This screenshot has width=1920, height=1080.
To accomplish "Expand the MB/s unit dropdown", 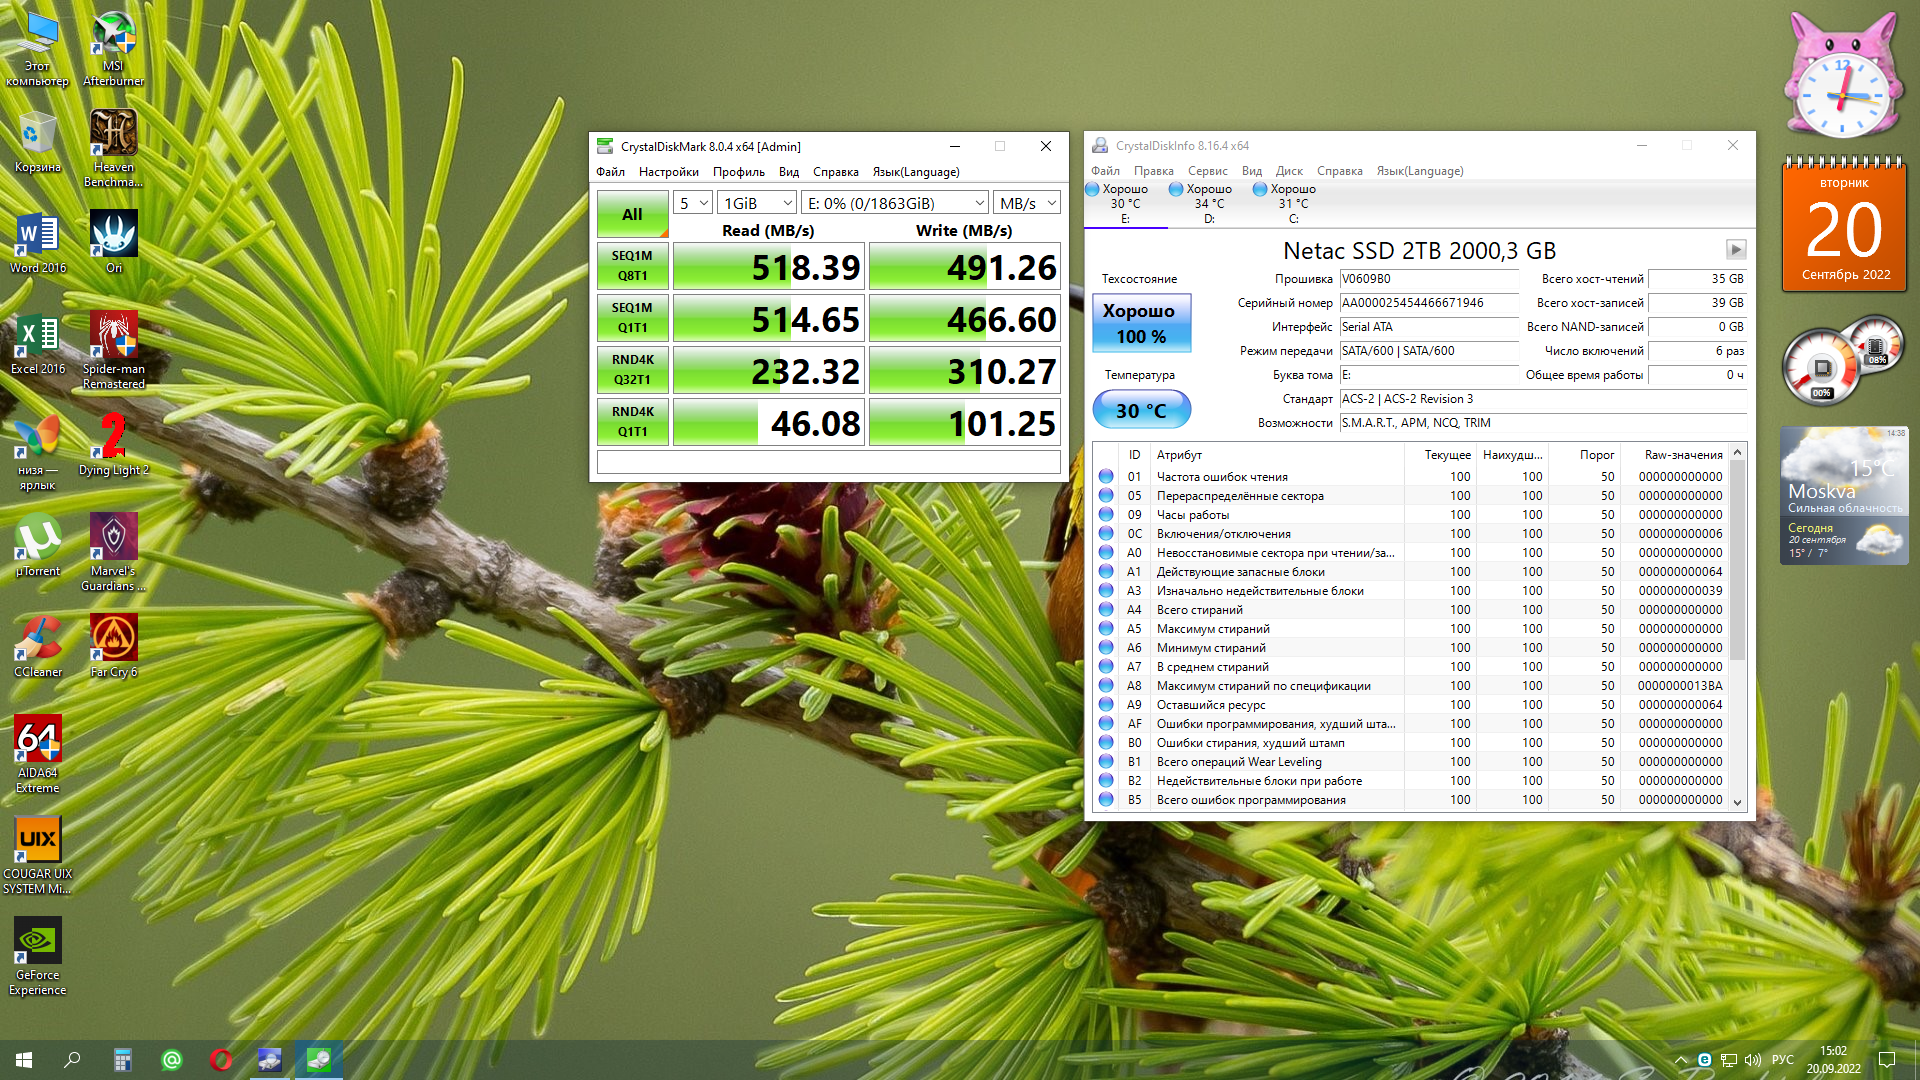I will point(1026,203).
